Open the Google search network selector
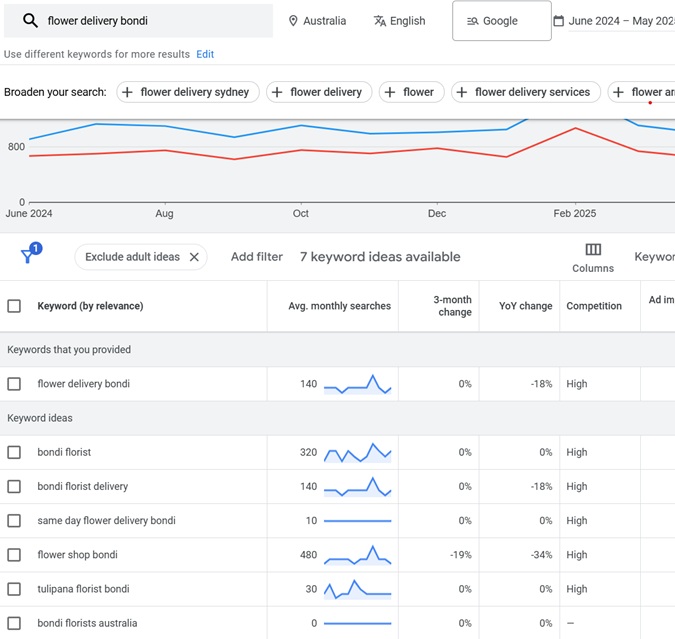This screenshot has height=639, width=675. (x=502, y=21)
